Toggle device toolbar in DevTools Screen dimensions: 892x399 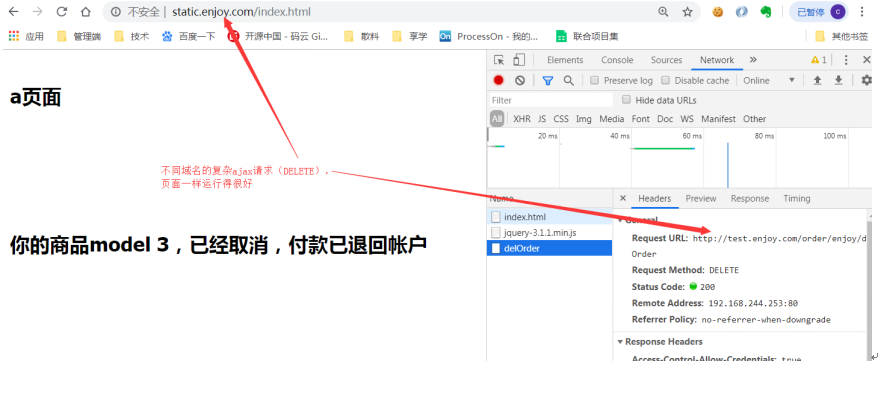(x=518, y=60)
